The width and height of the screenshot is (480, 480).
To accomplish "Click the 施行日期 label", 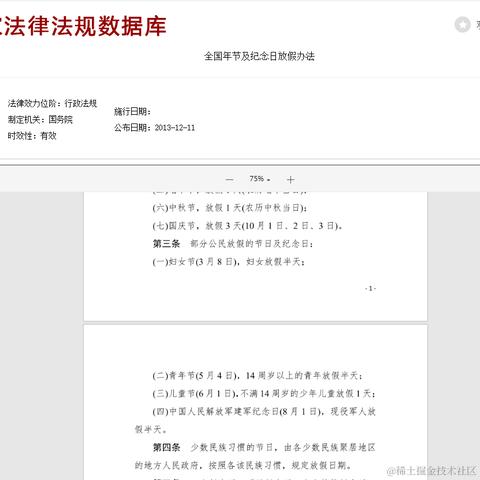I will [132, 112].
